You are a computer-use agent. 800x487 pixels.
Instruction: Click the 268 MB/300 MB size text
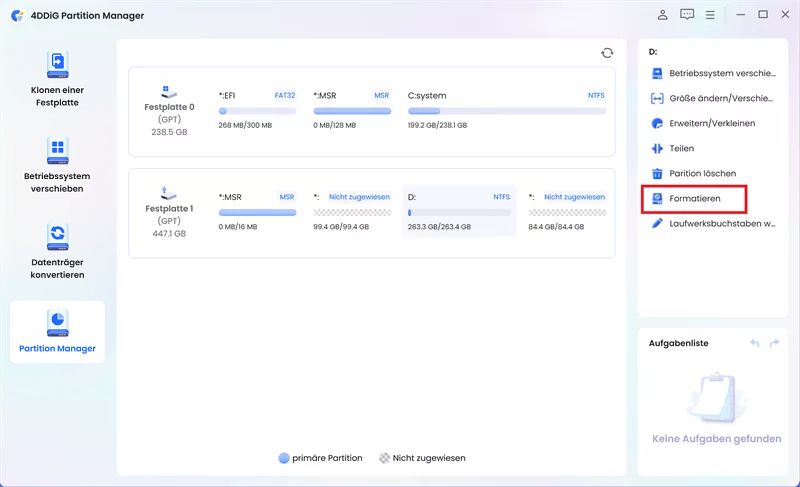pos(245,125)
